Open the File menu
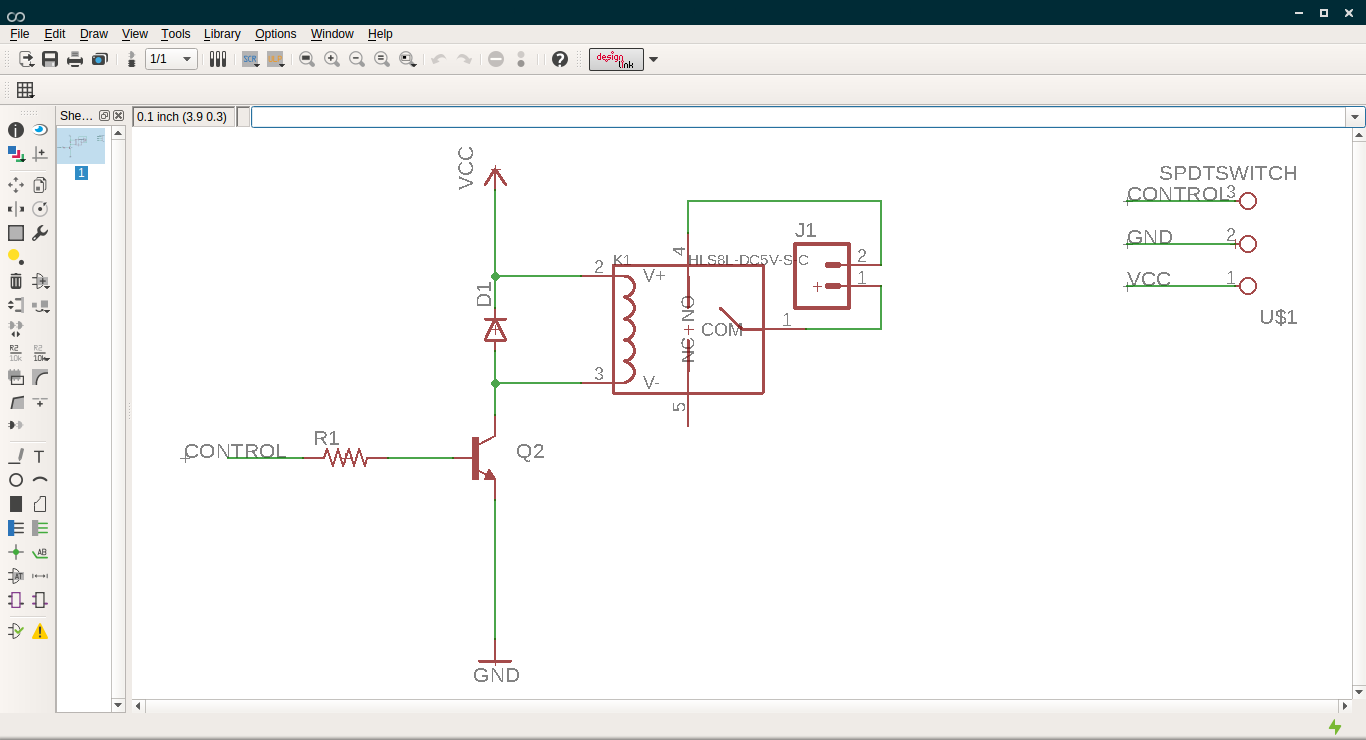This screenshot has width=1366, height=740. click(19, 33)
